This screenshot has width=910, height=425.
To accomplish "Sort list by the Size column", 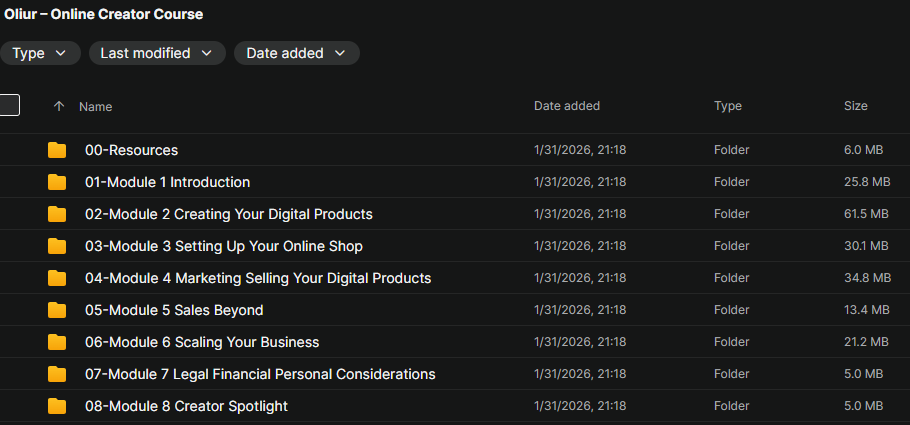I will click(x=856, y=106).
